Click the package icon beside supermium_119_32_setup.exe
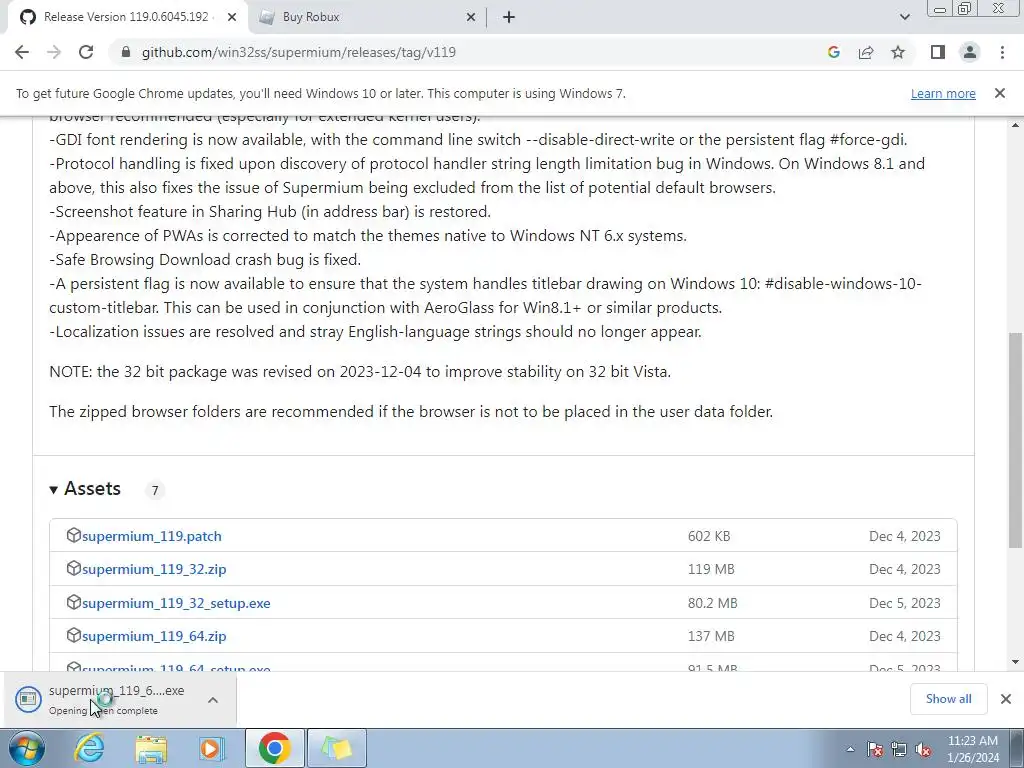Screen dimensions: 1024x768 pyautogui.click(x=73, y=602)
